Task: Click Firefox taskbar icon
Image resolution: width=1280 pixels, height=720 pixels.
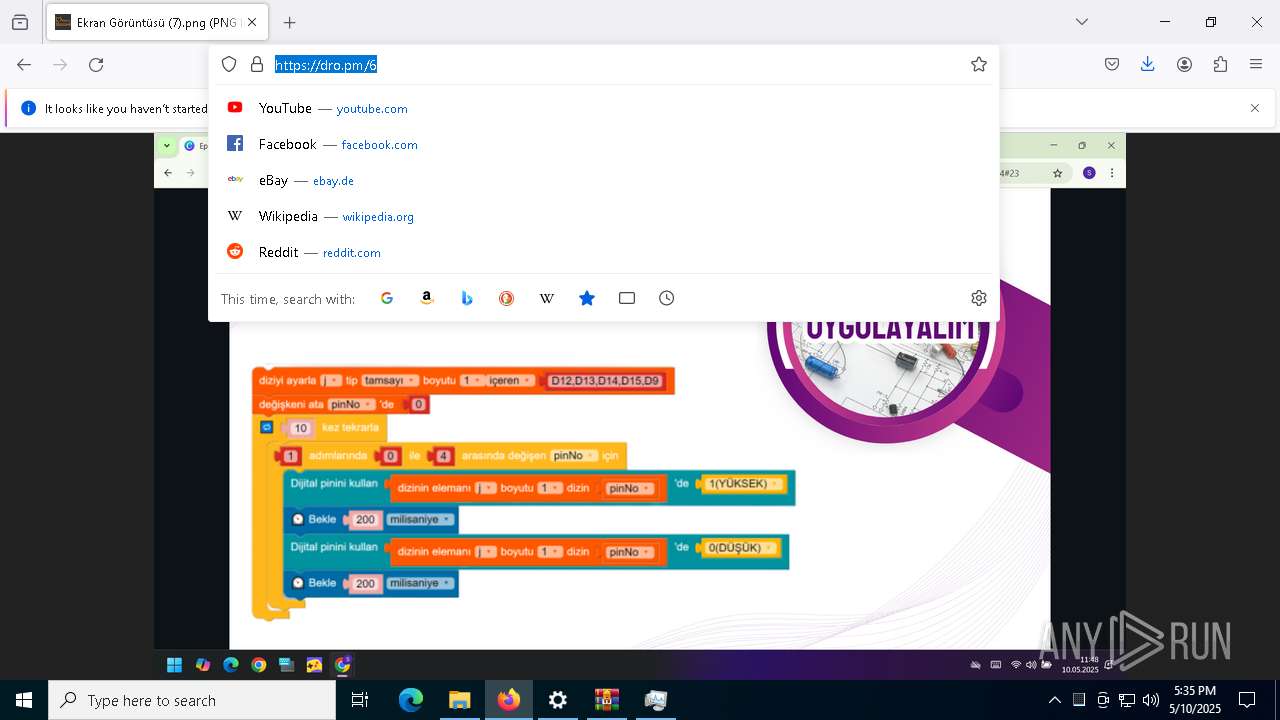Action: (x=508, y=700)
